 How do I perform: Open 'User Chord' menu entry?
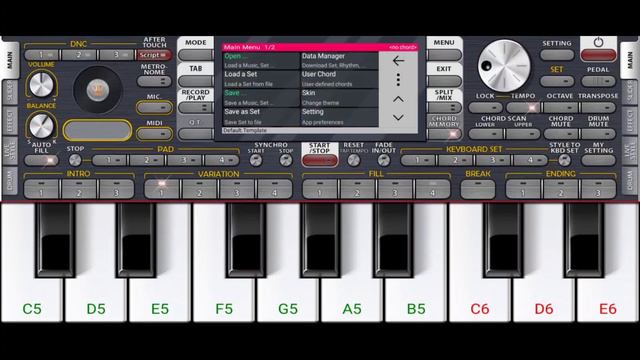(x=340, y=79)
